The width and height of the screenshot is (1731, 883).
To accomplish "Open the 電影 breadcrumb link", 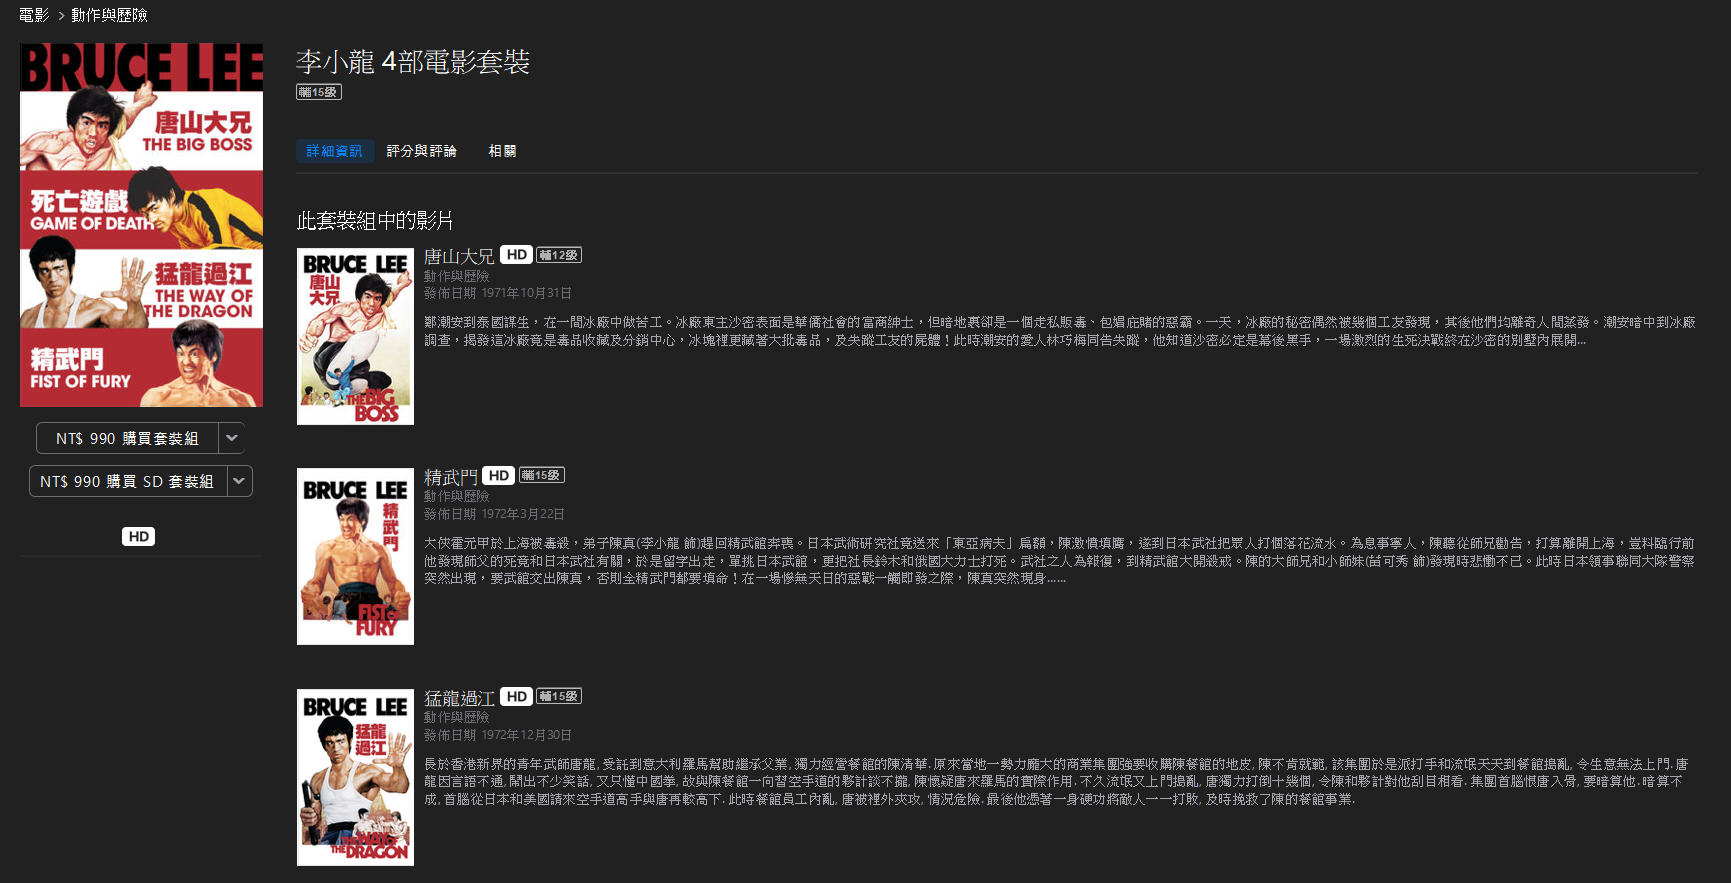I will 34,15.
